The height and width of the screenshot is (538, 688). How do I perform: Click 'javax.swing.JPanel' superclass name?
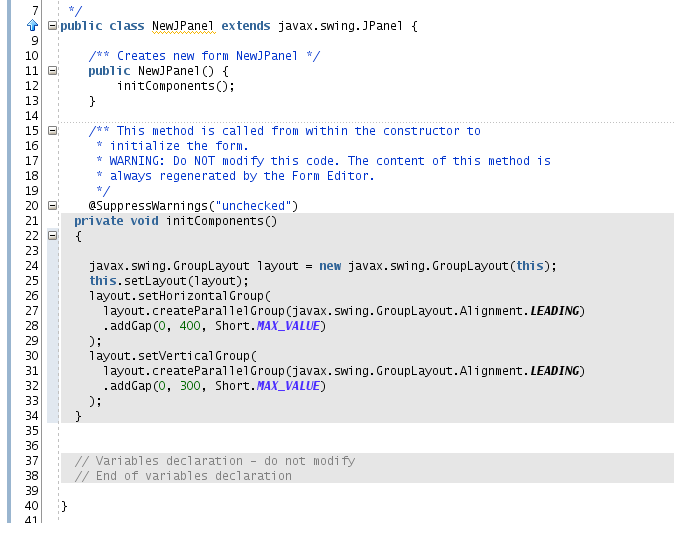pyautogui.click(x=340, y=26)
